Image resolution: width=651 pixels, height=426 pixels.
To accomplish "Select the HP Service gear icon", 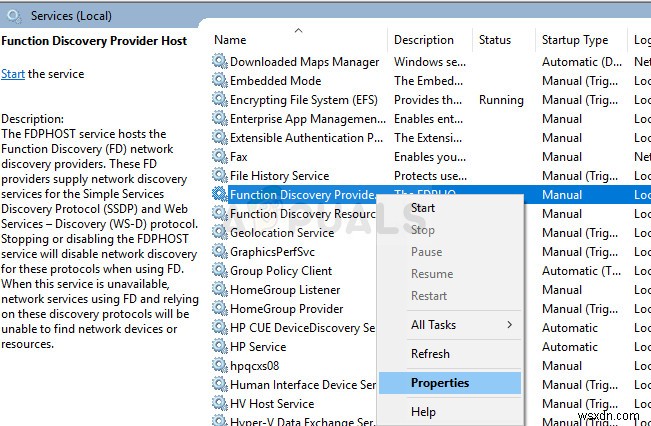I will click(220, 347).
